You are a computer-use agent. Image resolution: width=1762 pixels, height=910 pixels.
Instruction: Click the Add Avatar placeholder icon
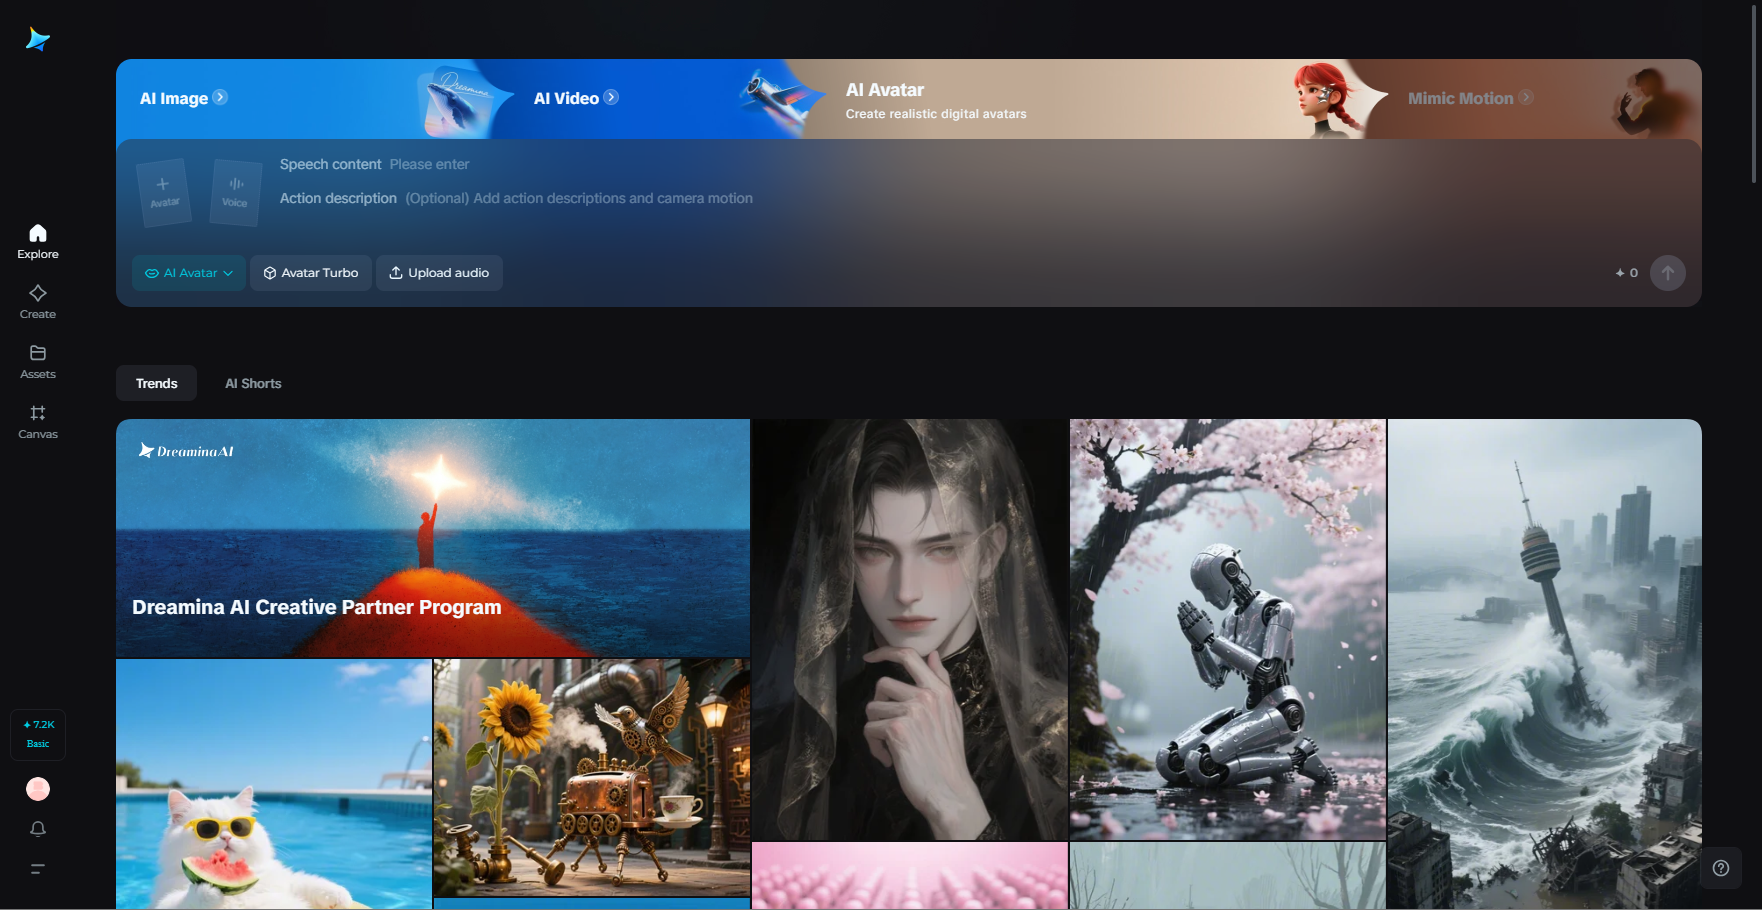coord(163,192)
